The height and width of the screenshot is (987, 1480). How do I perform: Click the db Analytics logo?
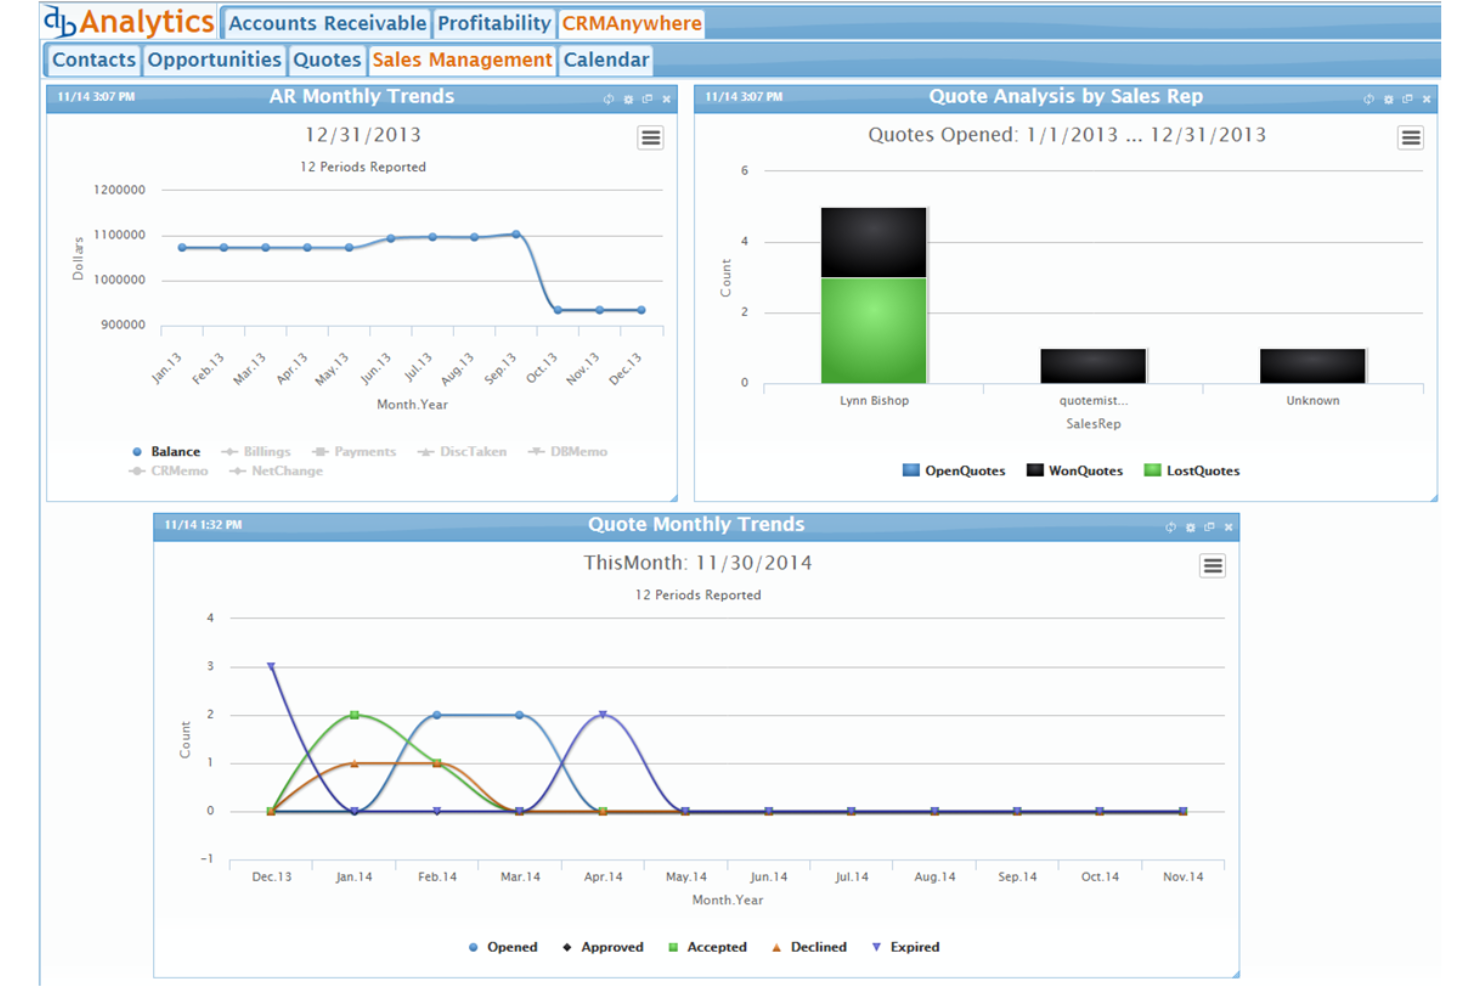129,21
